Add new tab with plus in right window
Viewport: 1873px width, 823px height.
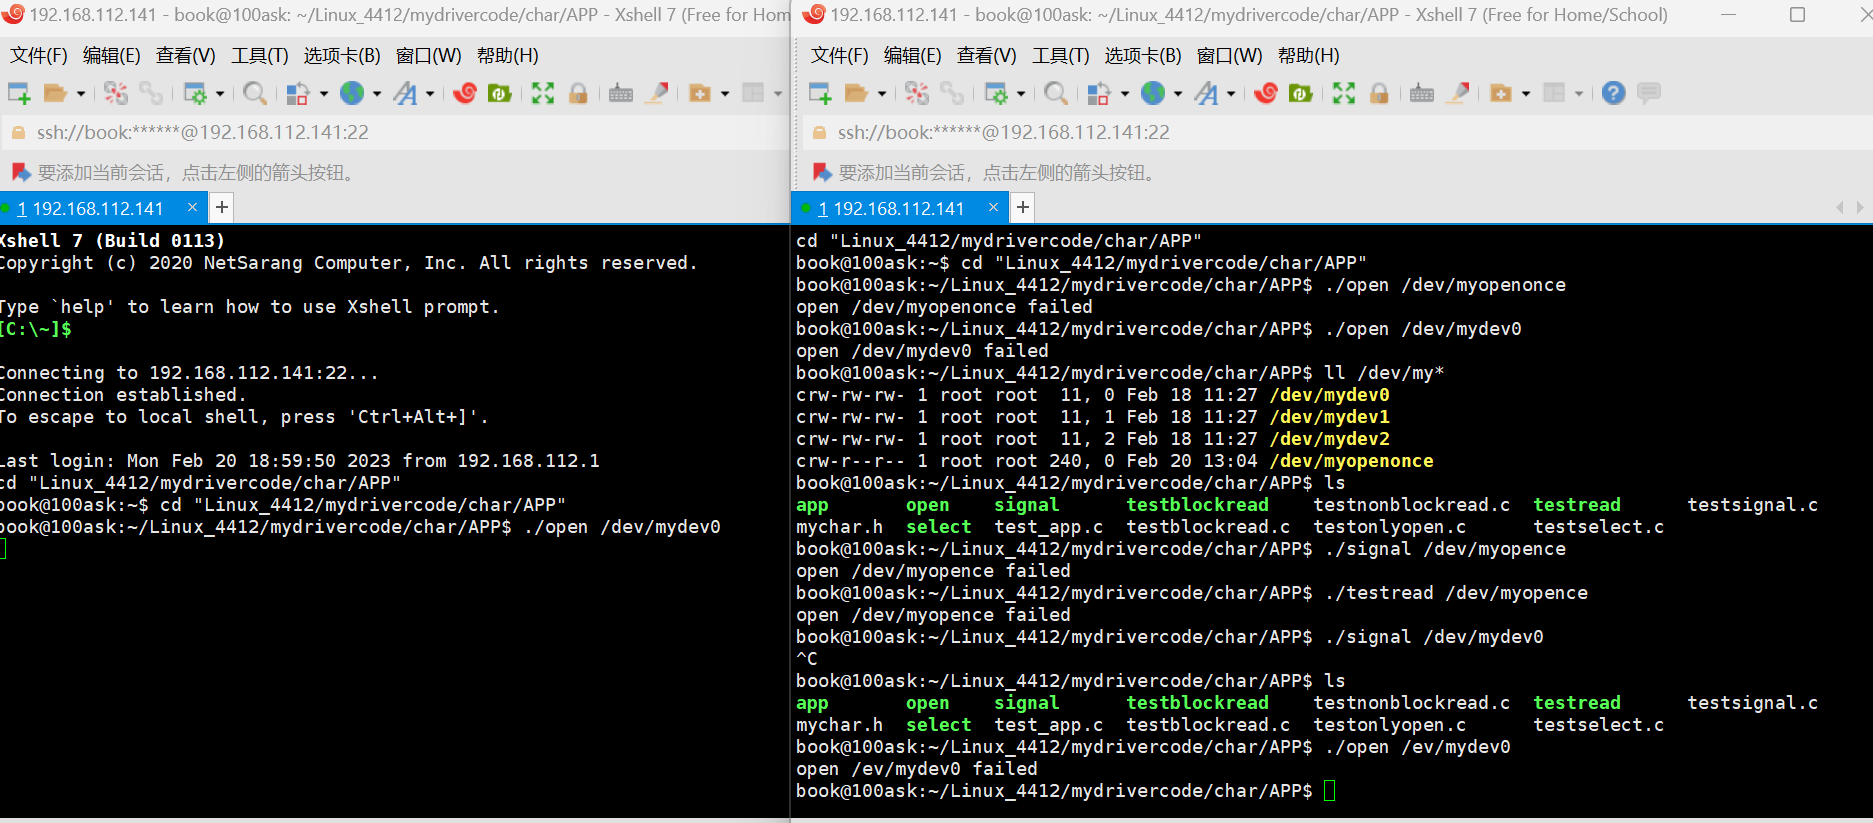pos(1023,208)
